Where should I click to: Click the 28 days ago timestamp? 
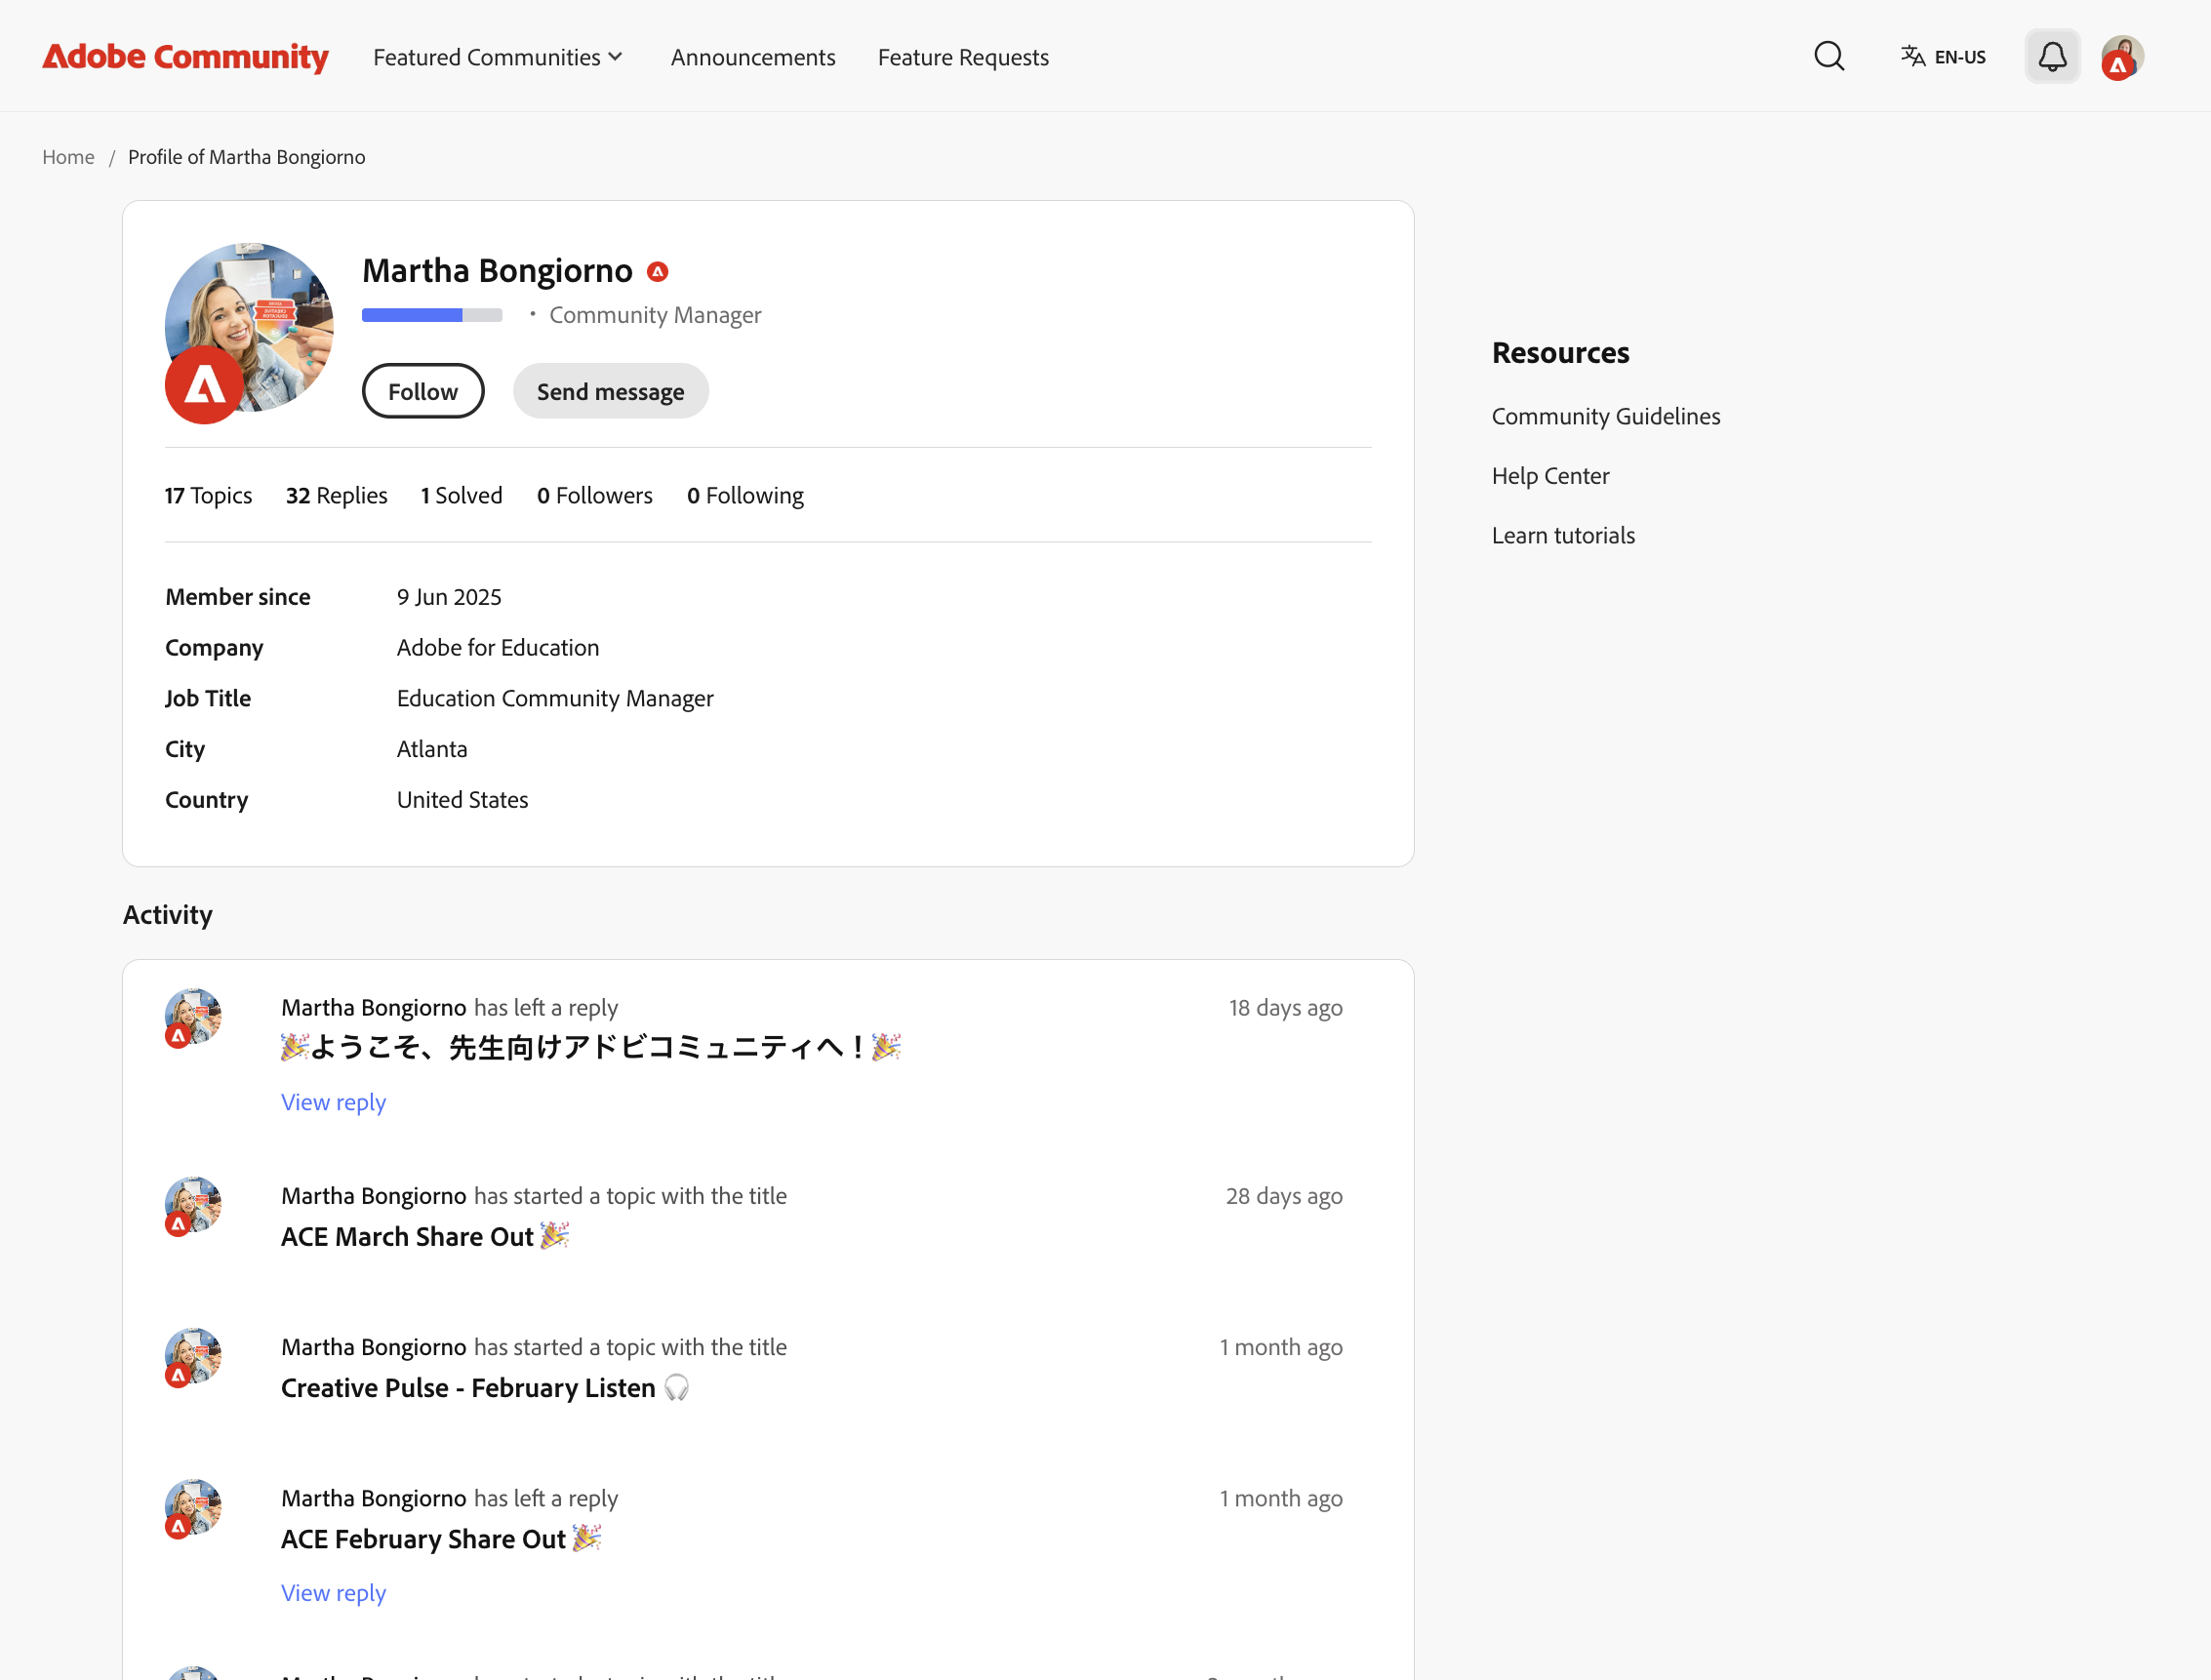click(x=1284, y=1196)
